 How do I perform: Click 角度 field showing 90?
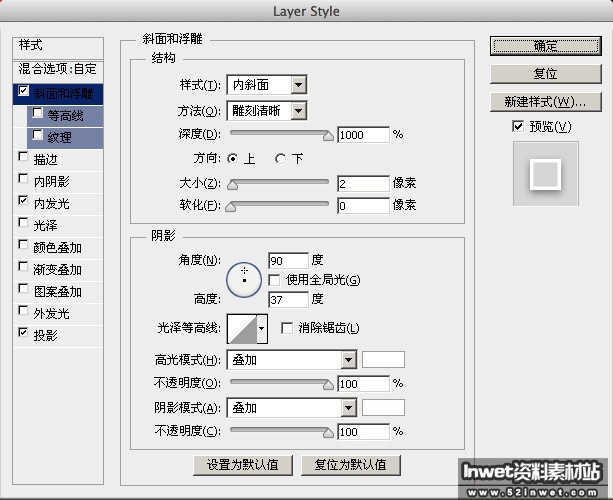(289, 261)
